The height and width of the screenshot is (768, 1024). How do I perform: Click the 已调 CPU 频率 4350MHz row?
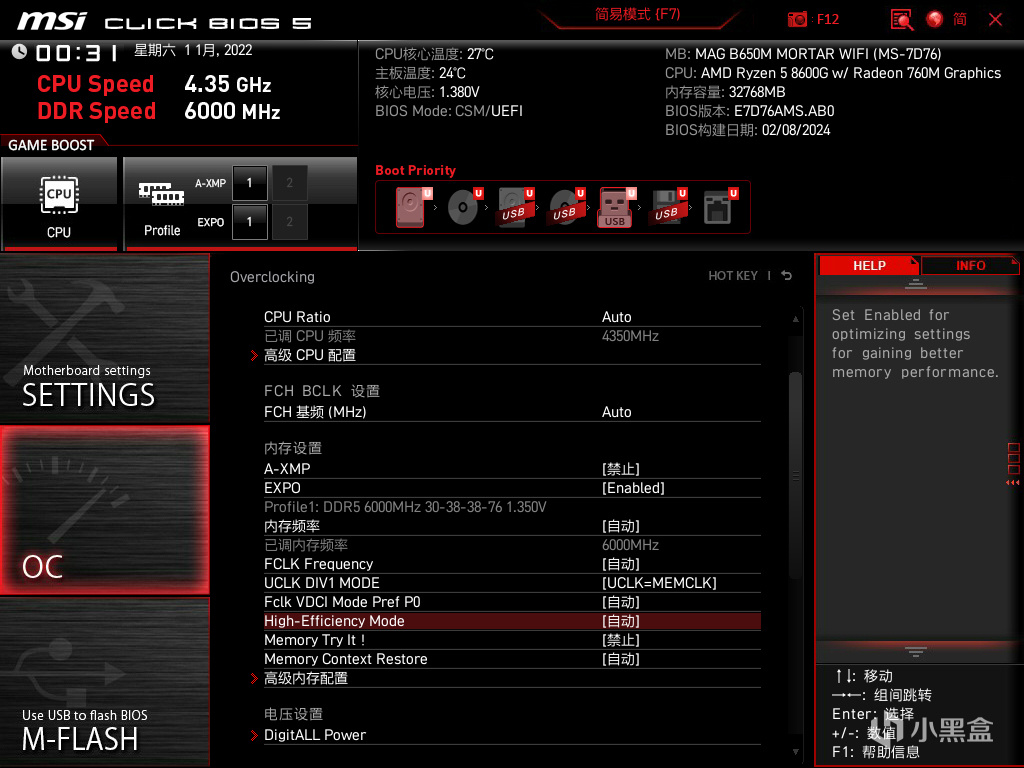coord(512,336)
